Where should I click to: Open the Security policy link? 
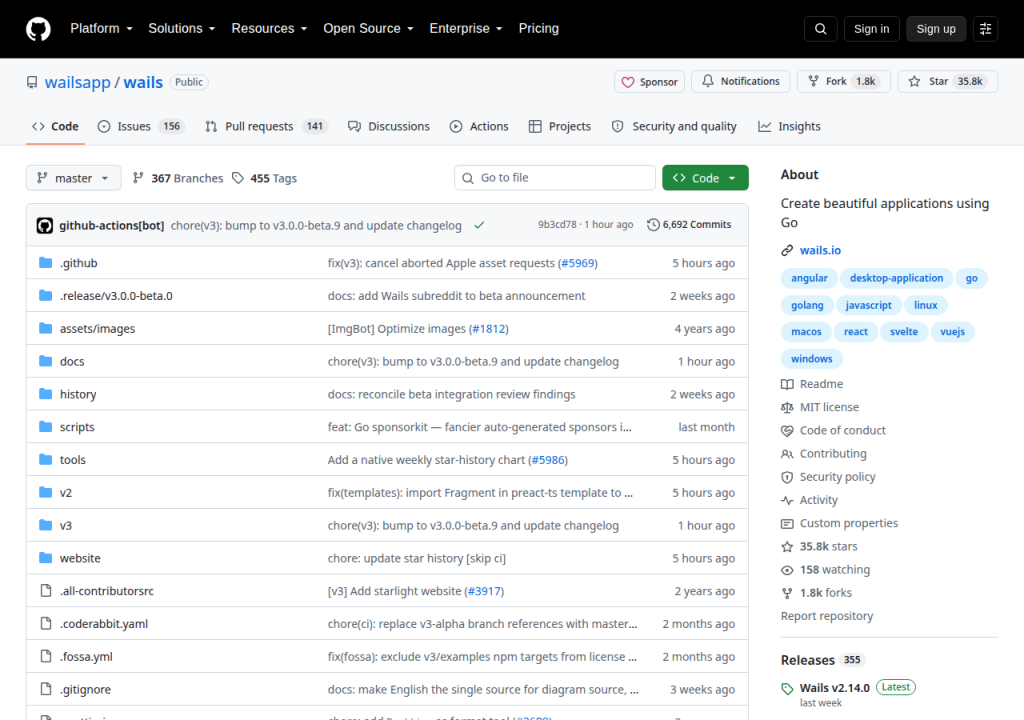[828, 477]
